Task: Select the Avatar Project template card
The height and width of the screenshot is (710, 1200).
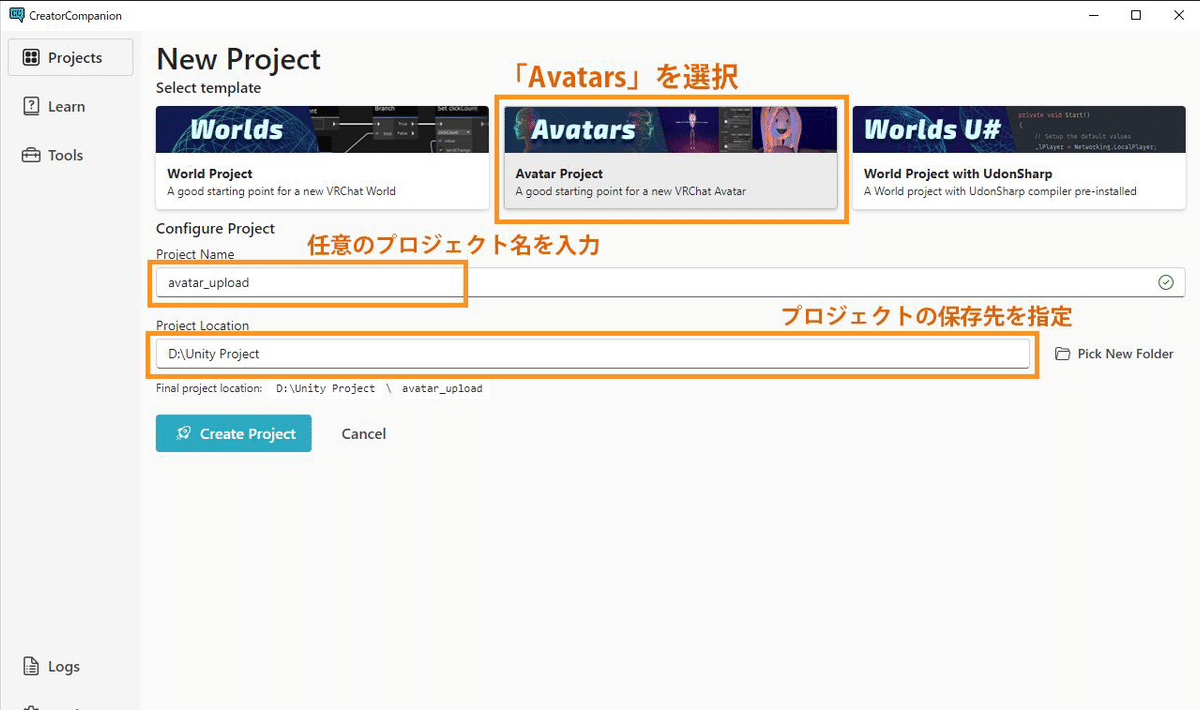Action: pyautogui.click(x=670, y=157)
